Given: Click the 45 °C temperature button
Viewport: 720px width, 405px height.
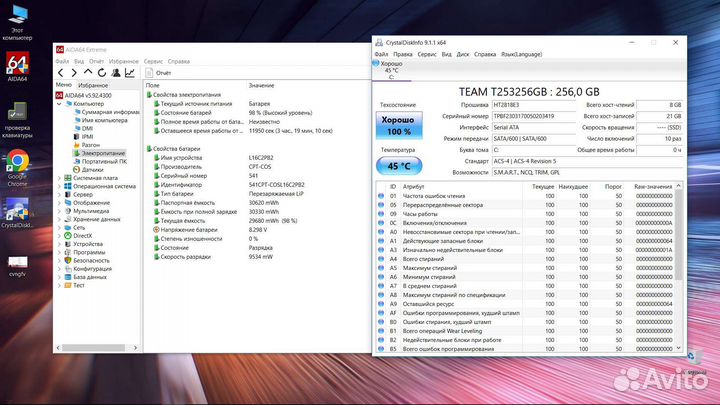Looking at the screenshot, I should 399,166.
